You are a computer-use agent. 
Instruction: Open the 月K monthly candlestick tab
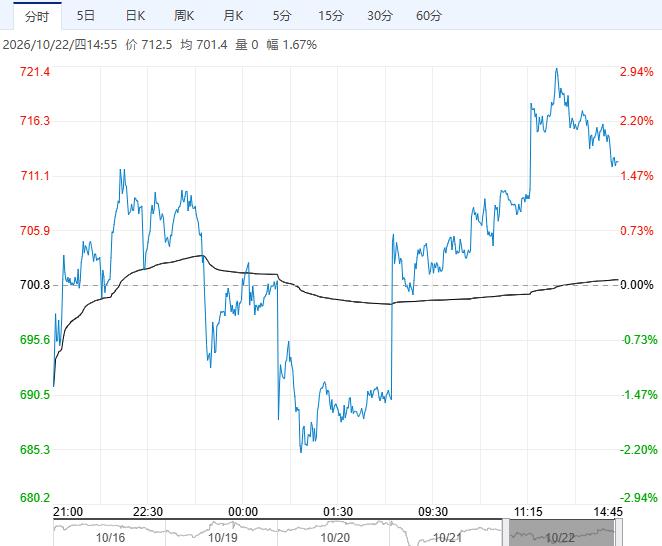(x=233, y=16)
